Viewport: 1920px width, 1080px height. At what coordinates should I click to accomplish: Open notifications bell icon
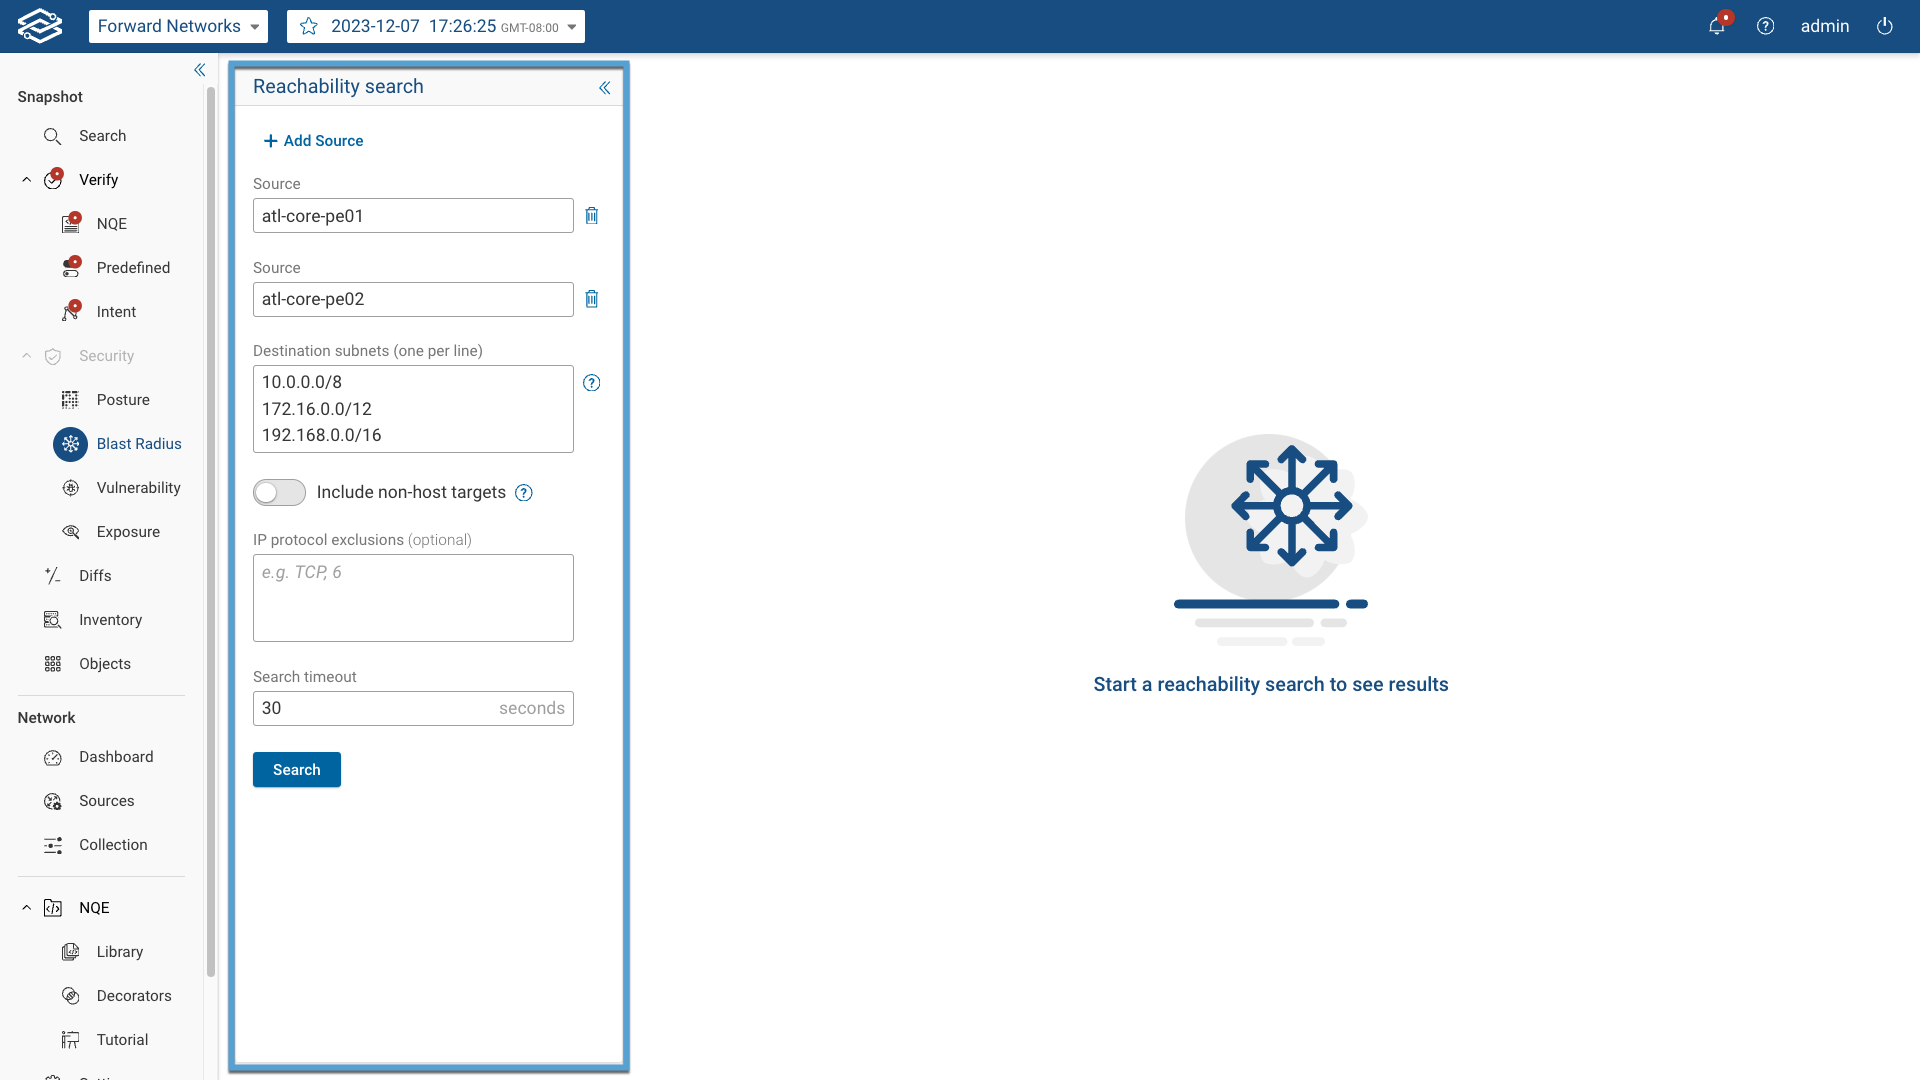[1716, 26]
